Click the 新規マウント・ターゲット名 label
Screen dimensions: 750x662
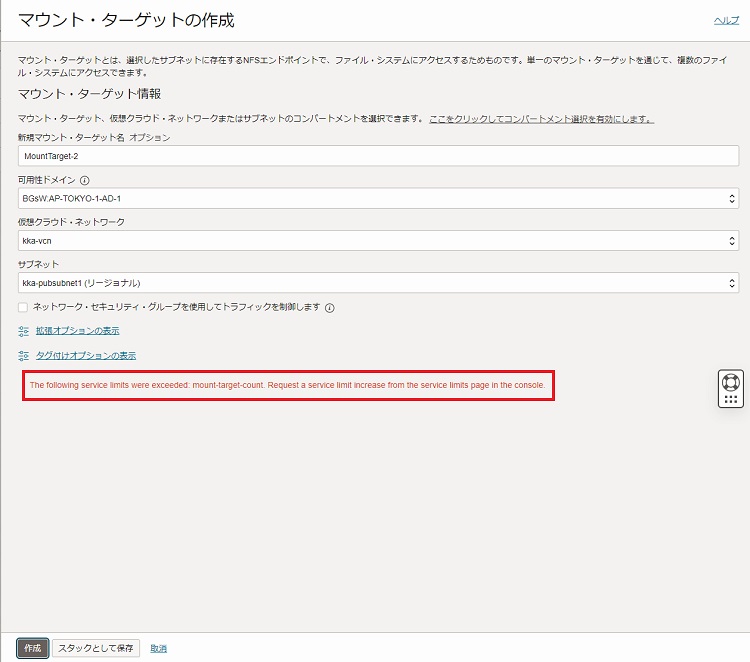(x=71, y=138)
